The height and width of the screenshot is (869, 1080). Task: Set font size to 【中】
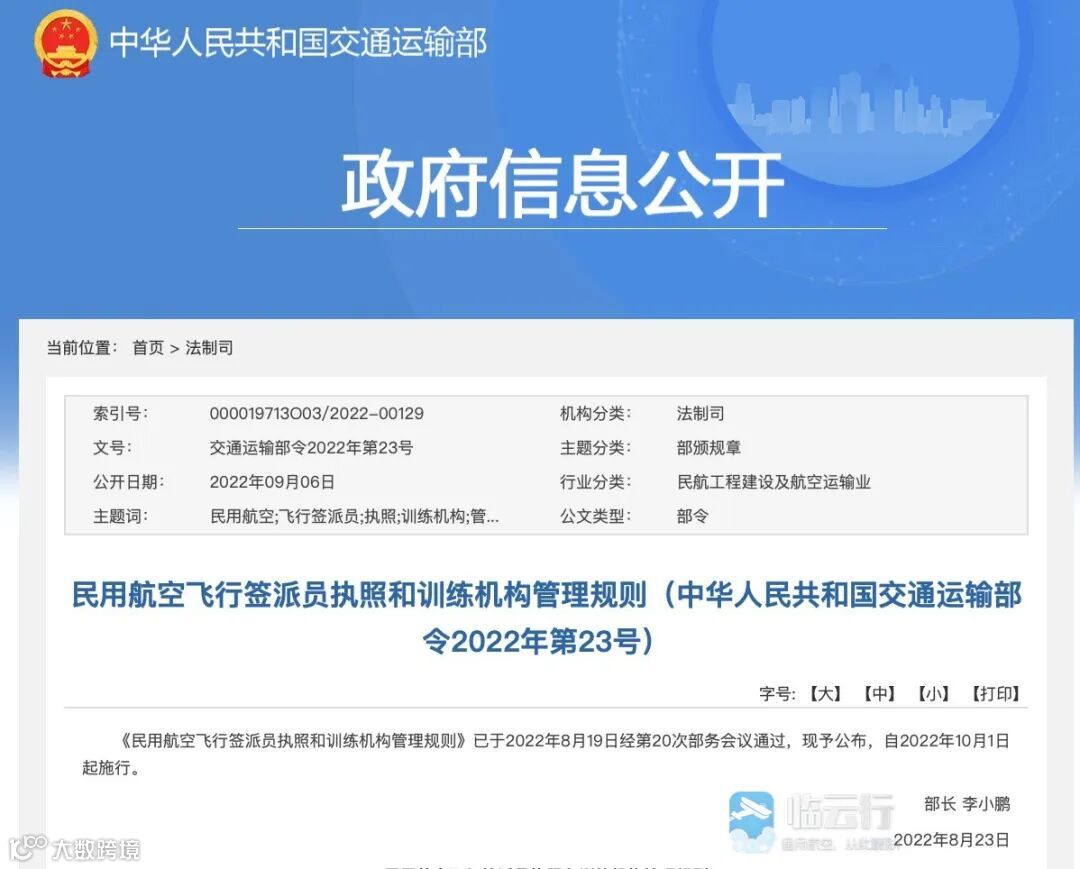tap(880, 693)
